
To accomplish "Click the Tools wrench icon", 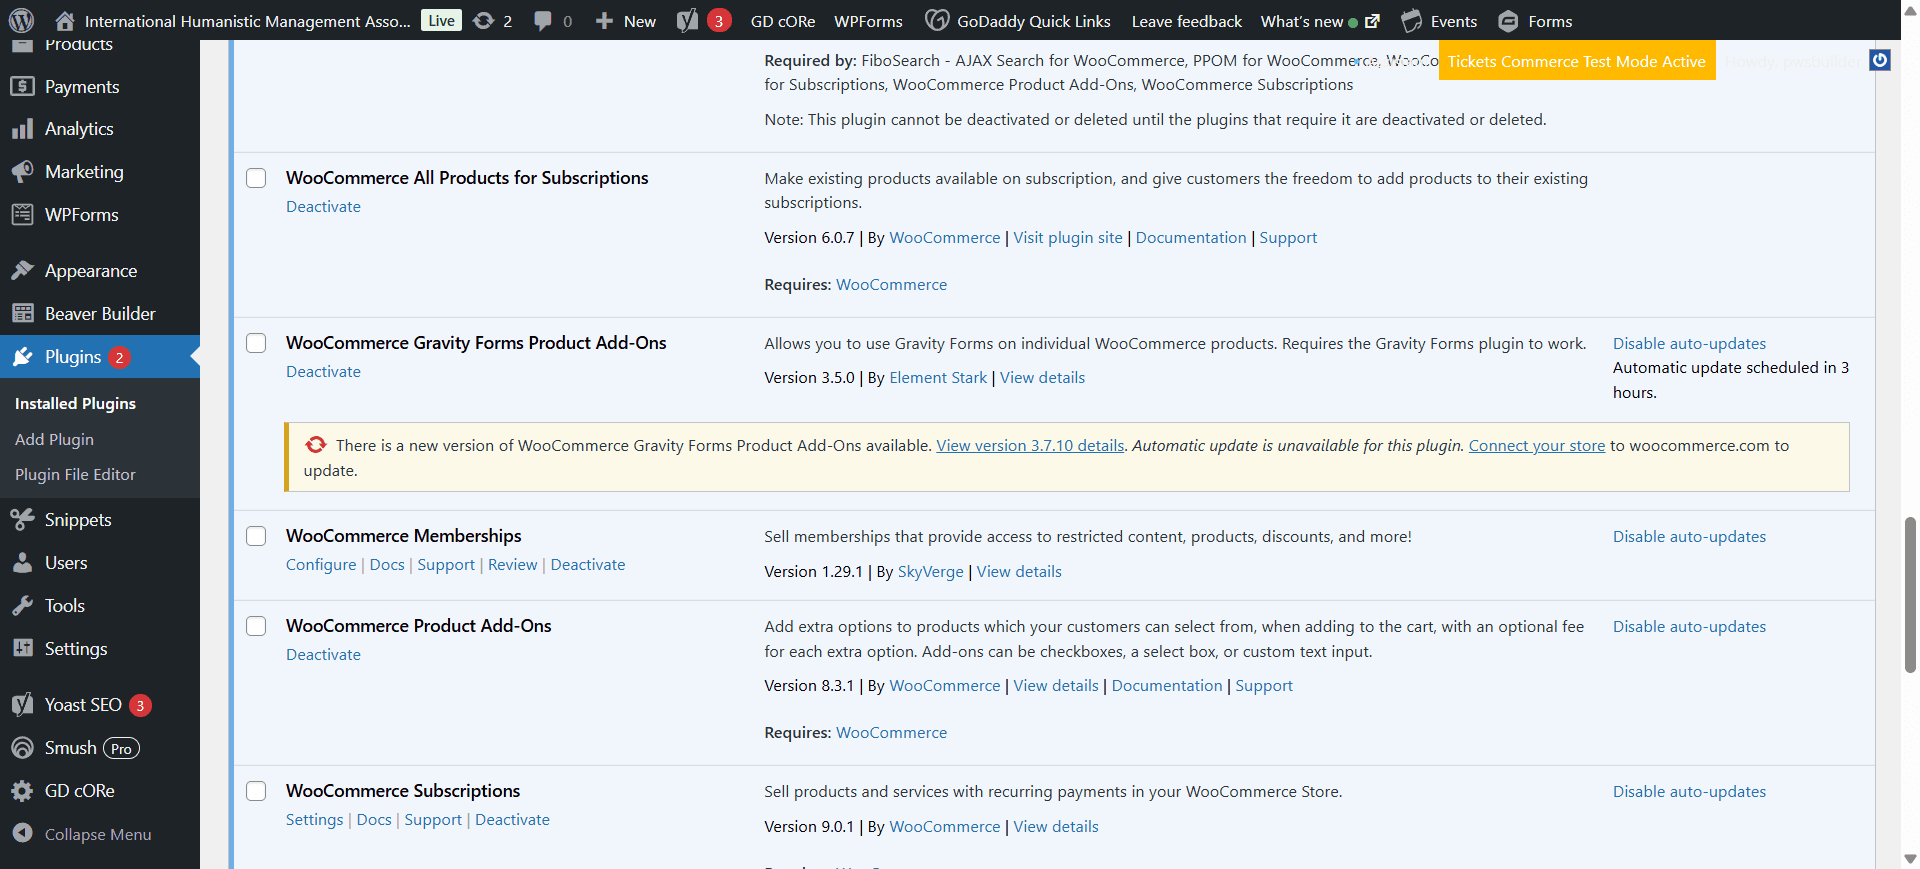I will tap(22, 606).
